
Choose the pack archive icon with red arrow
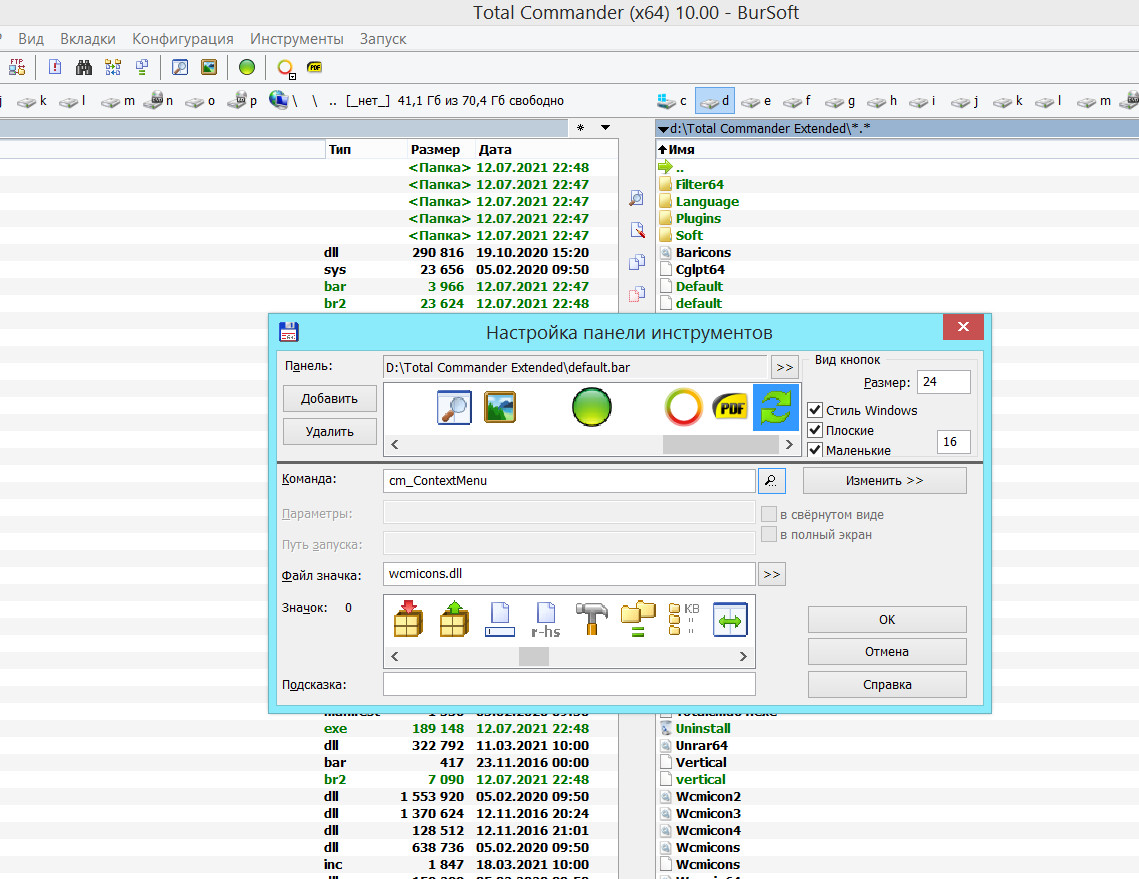coord(410,619)
